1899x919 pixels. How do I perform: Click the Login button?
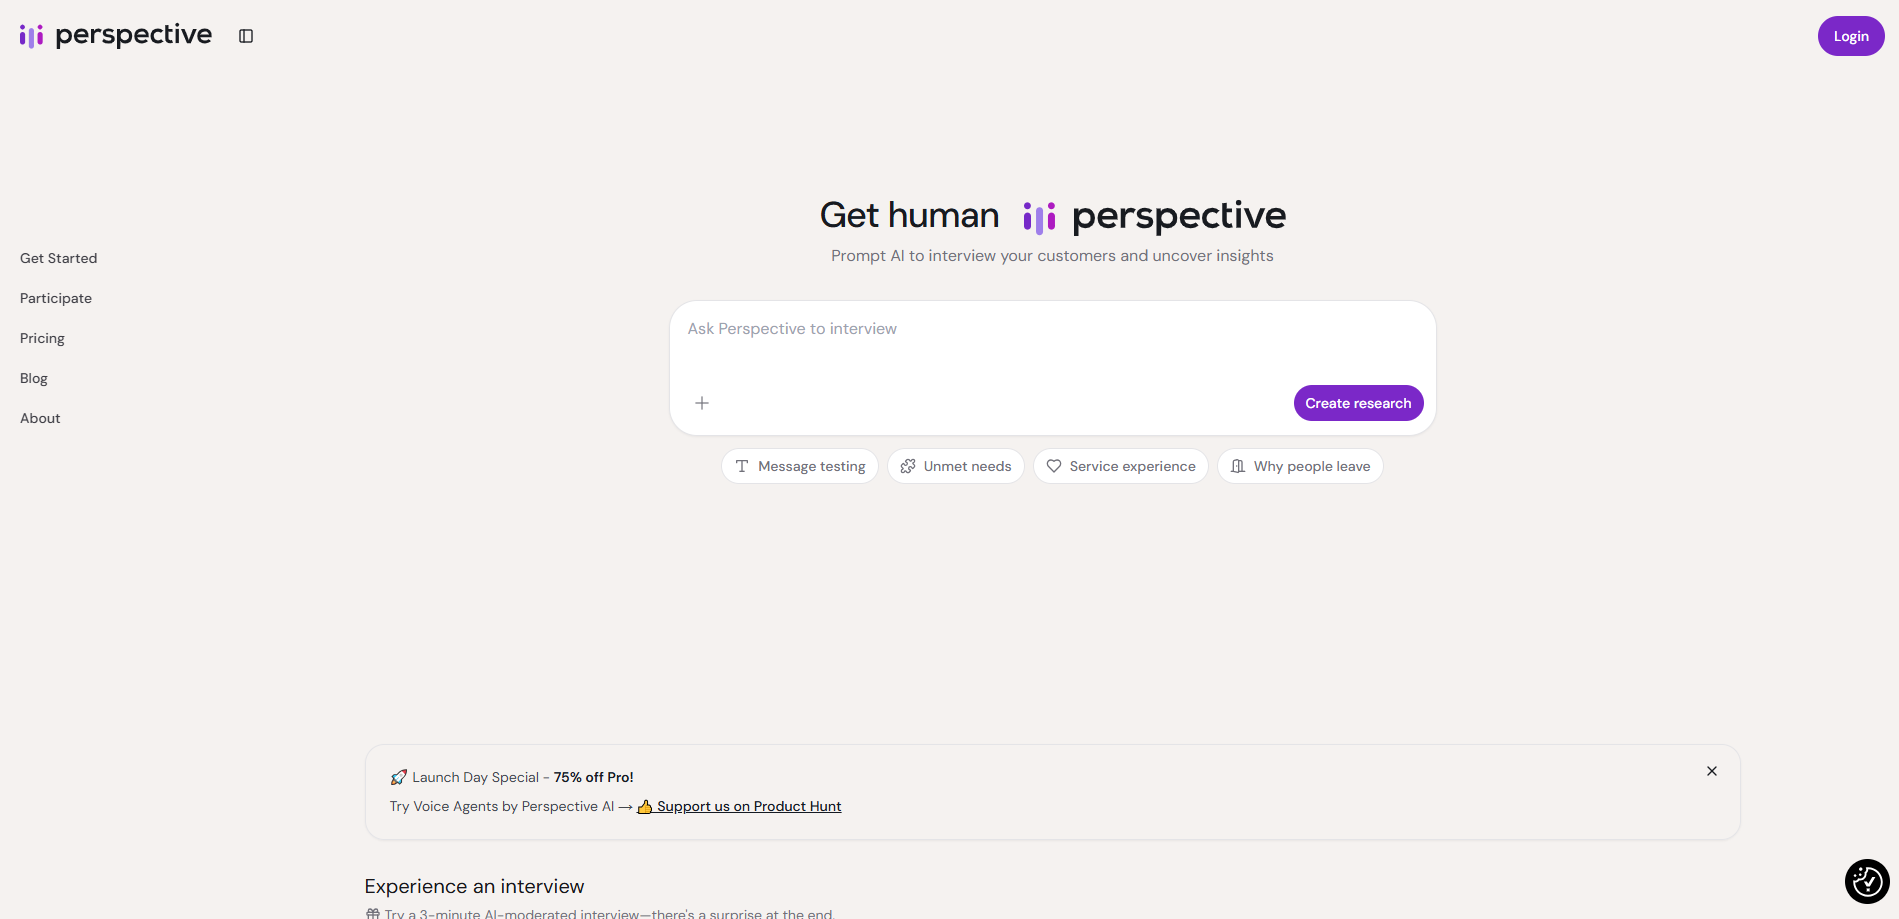click(1850, 36)
